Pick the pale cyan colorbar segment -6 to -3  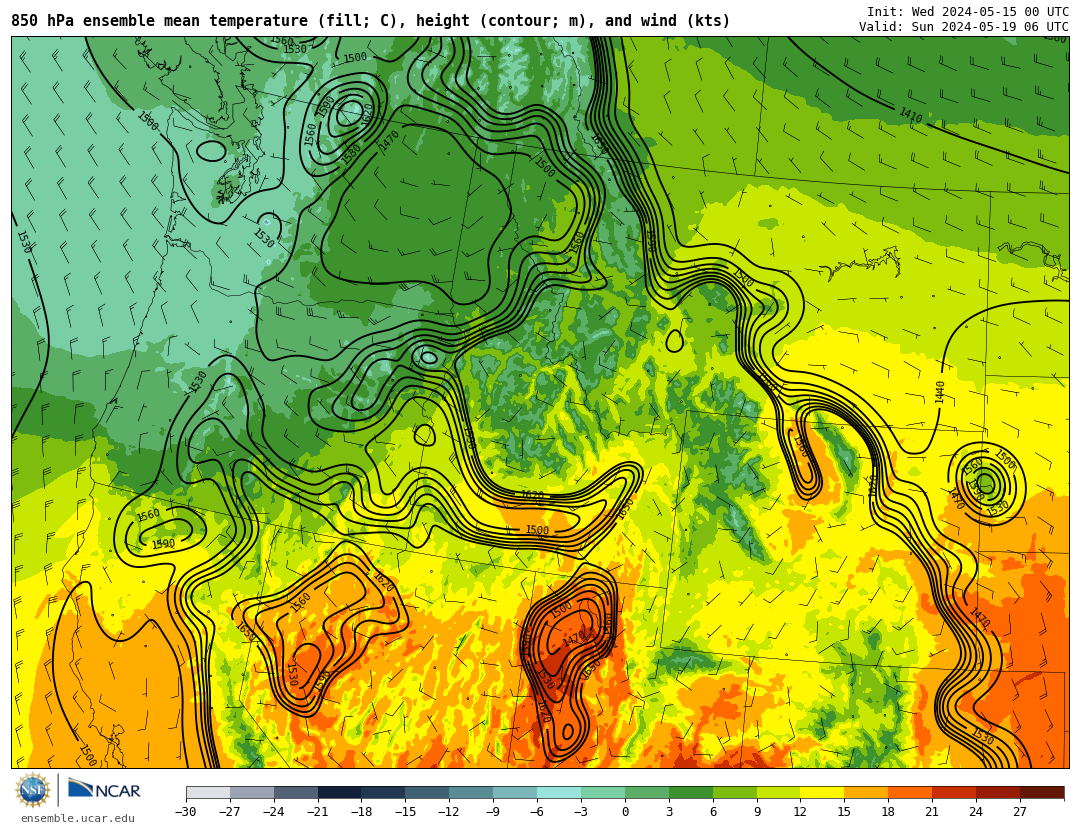(x=559, y=792)
